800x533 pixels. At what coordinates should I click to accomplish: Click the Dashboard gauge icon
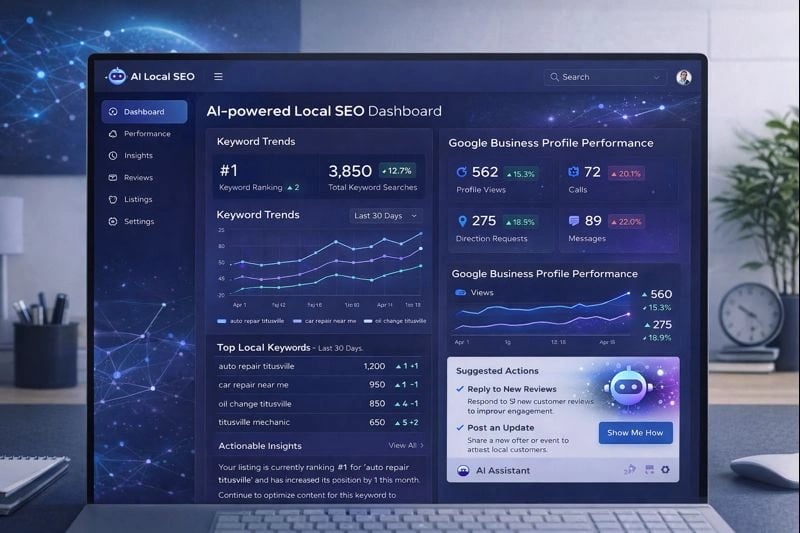tap(113, 112)
